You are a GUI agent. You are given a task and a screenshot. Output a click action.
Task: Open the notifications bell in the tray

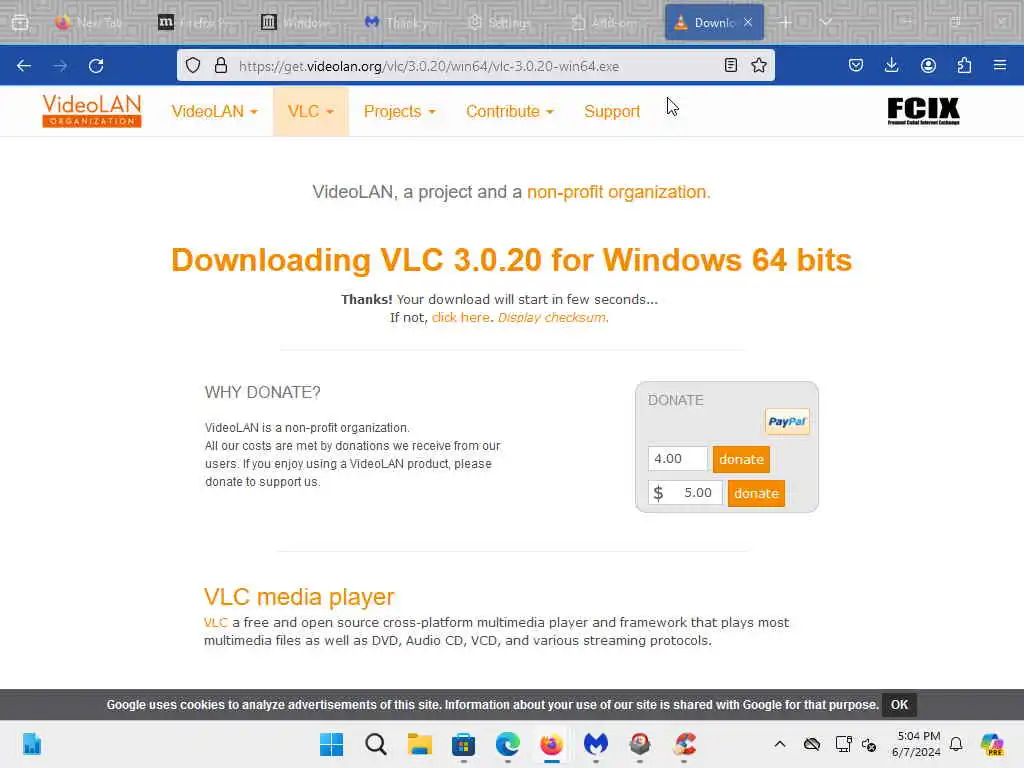[956, 744]
